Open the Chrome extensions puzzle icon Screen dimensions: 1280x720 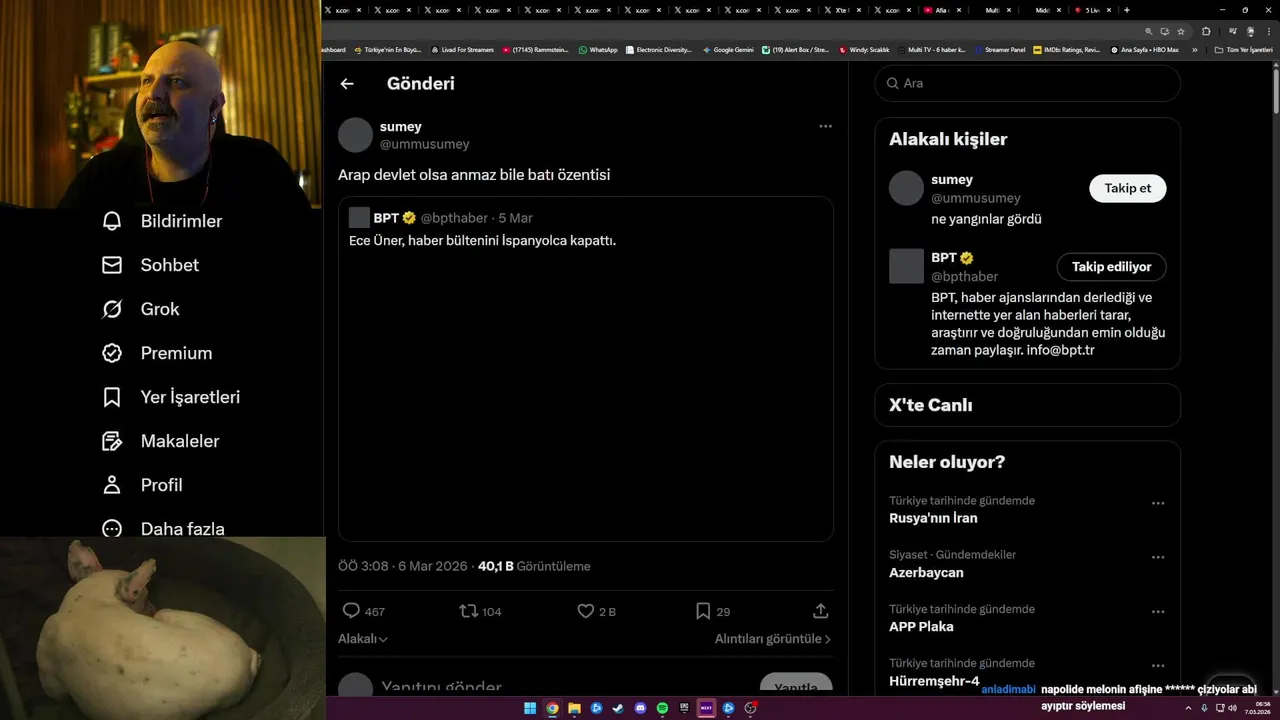1206,31
